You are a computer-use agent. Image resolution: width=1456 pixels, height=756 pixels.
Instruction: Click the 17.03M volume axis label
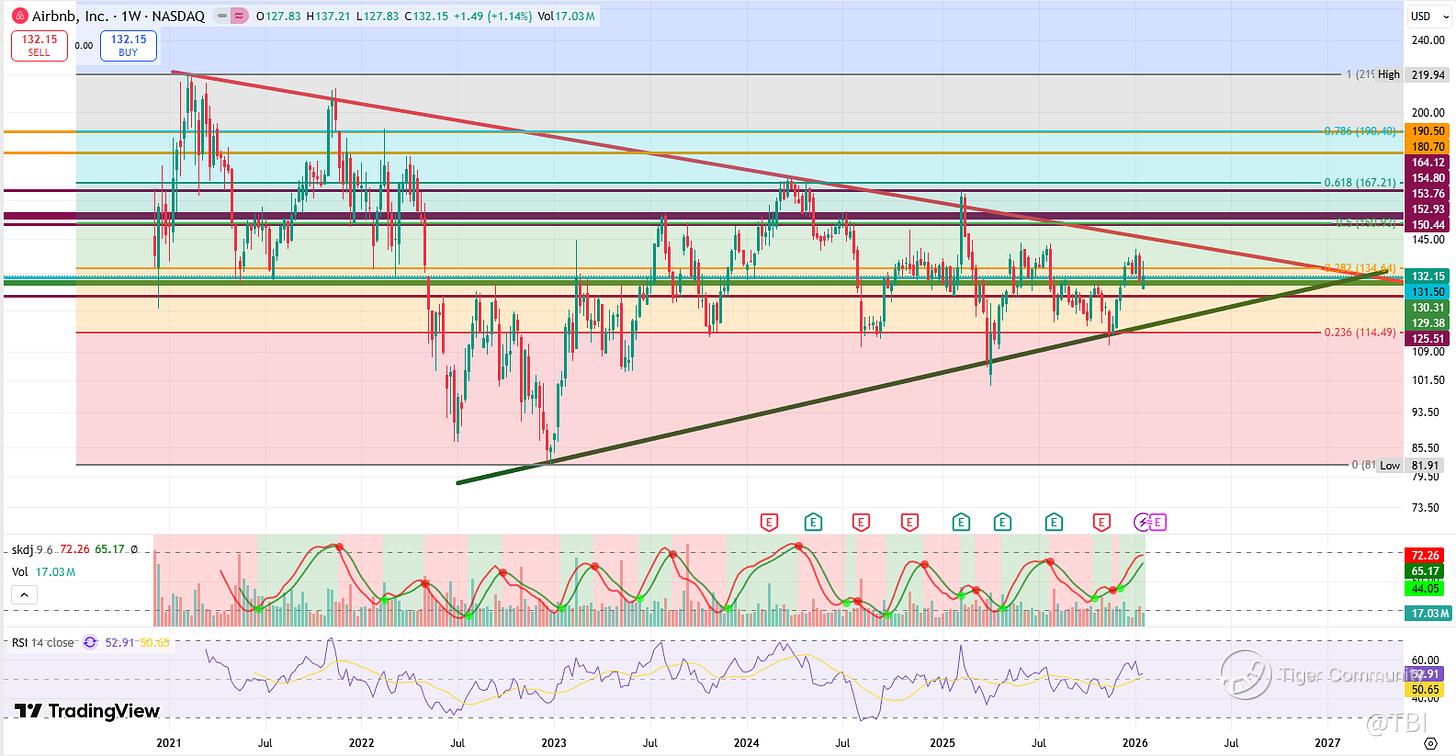1427,613
